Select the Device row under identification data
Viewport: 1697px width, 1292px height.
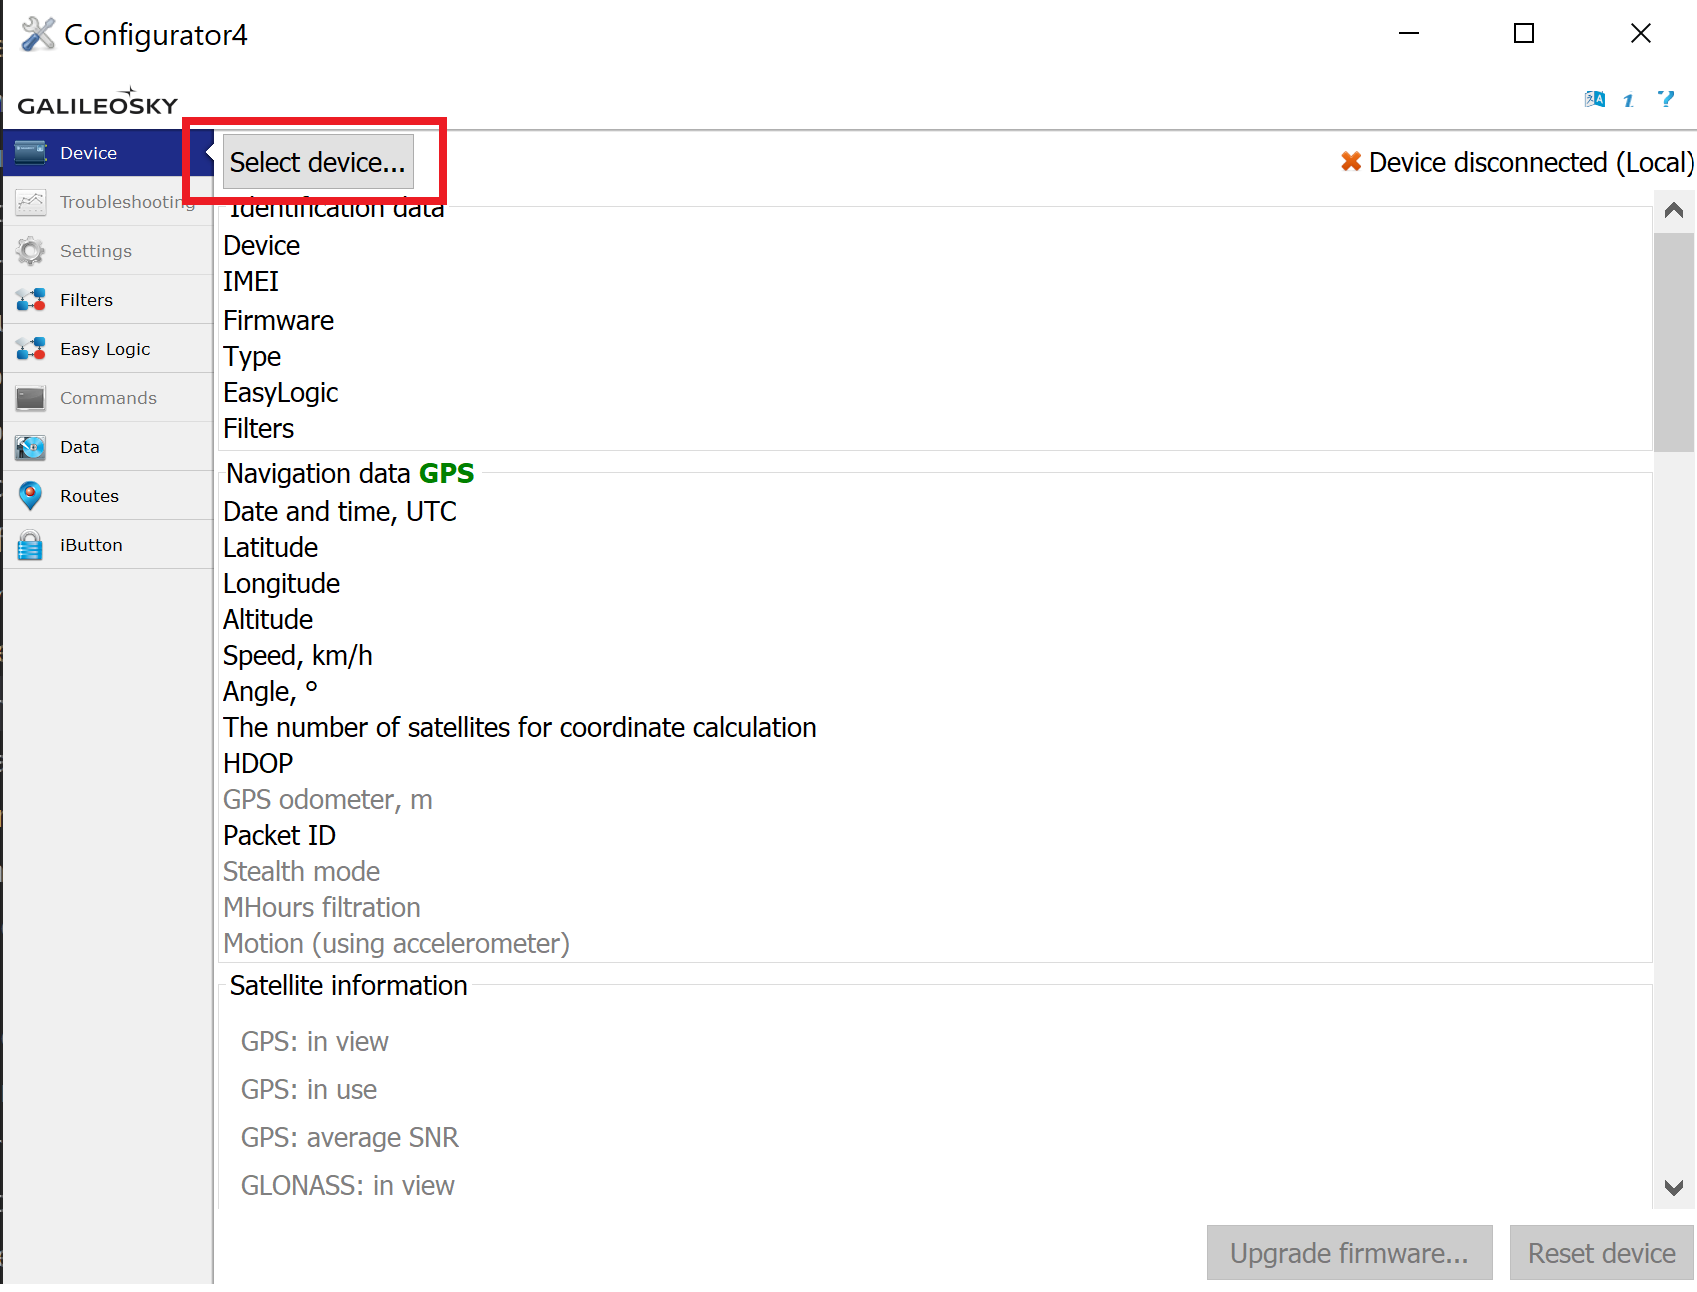point(261,246)
